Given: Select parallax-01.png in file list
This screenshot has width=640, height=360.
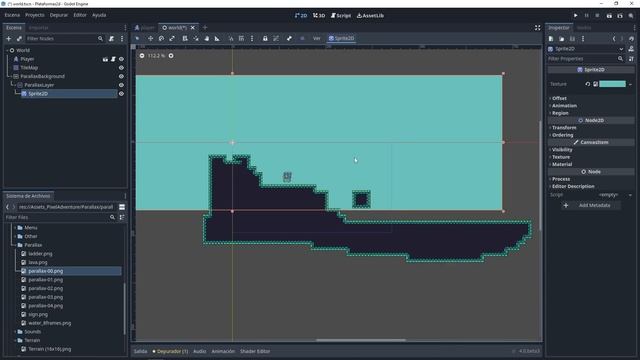Looking at the screenshot, I should (45, 280).
